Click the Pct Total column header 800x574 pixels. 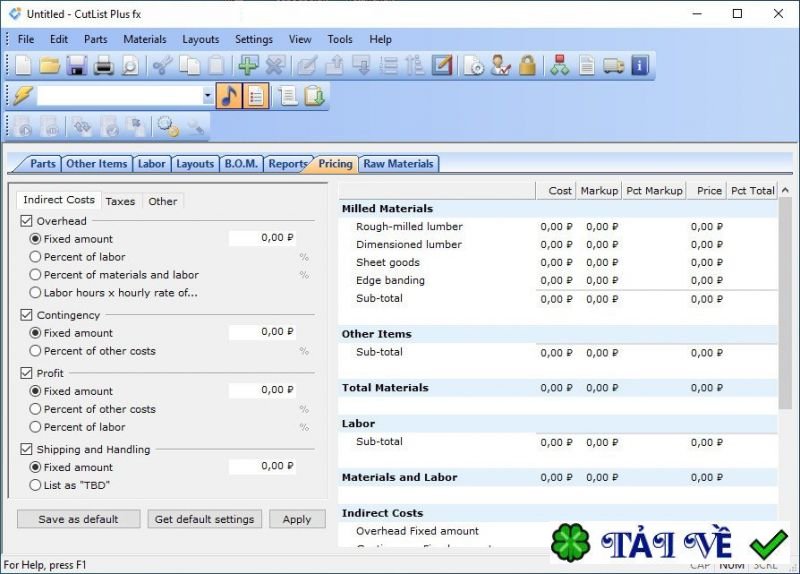tap(753, 191)
